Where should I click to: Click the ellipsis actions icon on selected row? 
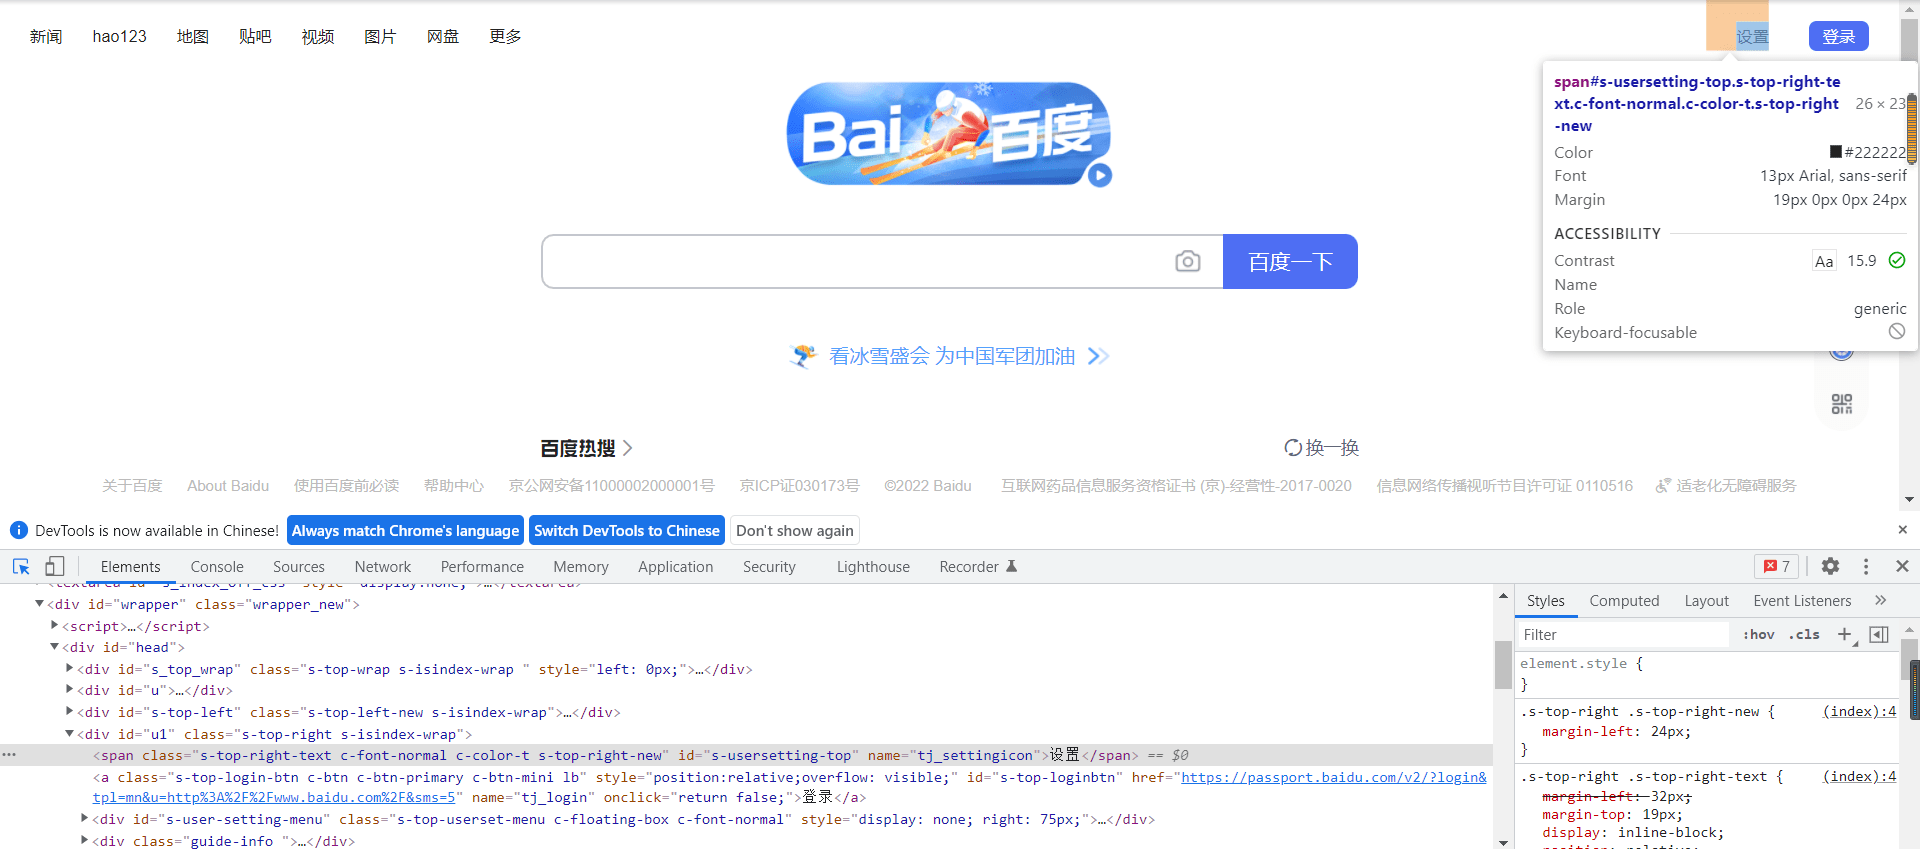click(9, 755)
